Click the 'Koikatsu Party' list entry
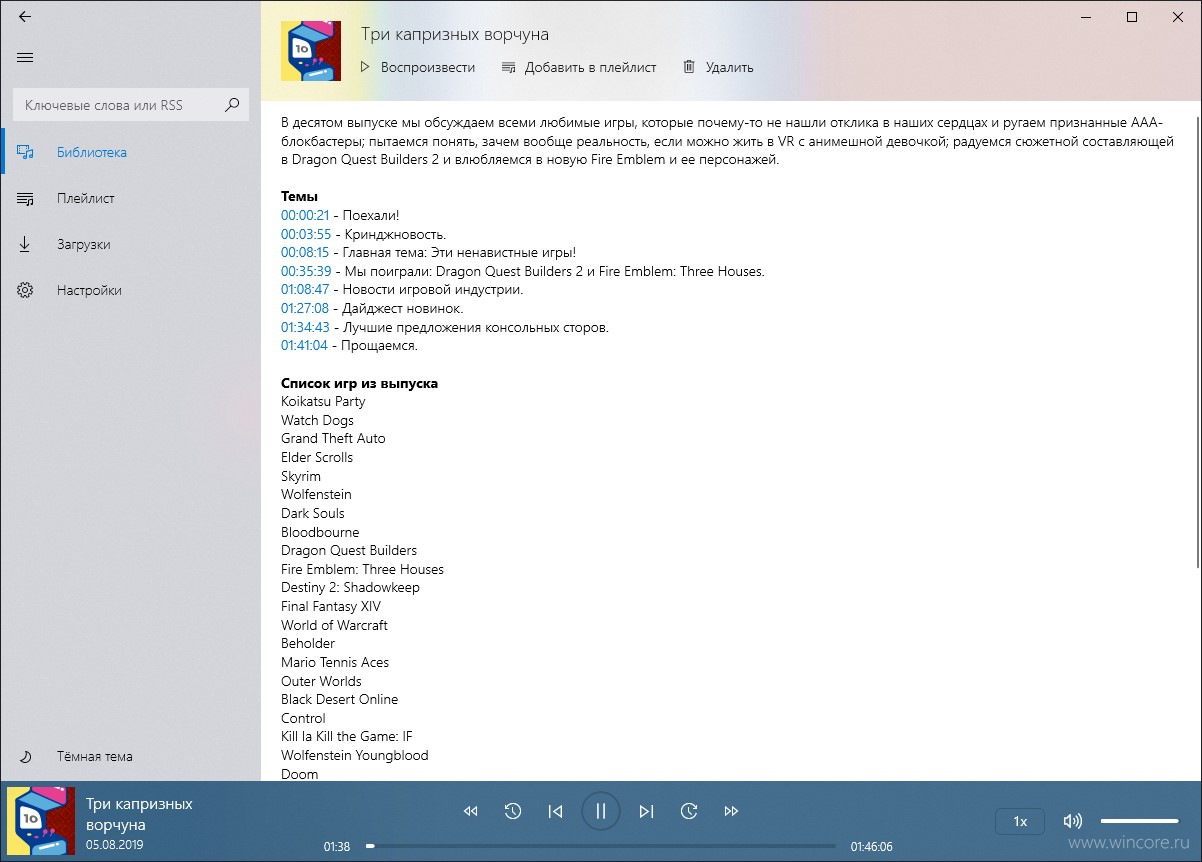Screen dimensions: 1202x862 [323, 402]
